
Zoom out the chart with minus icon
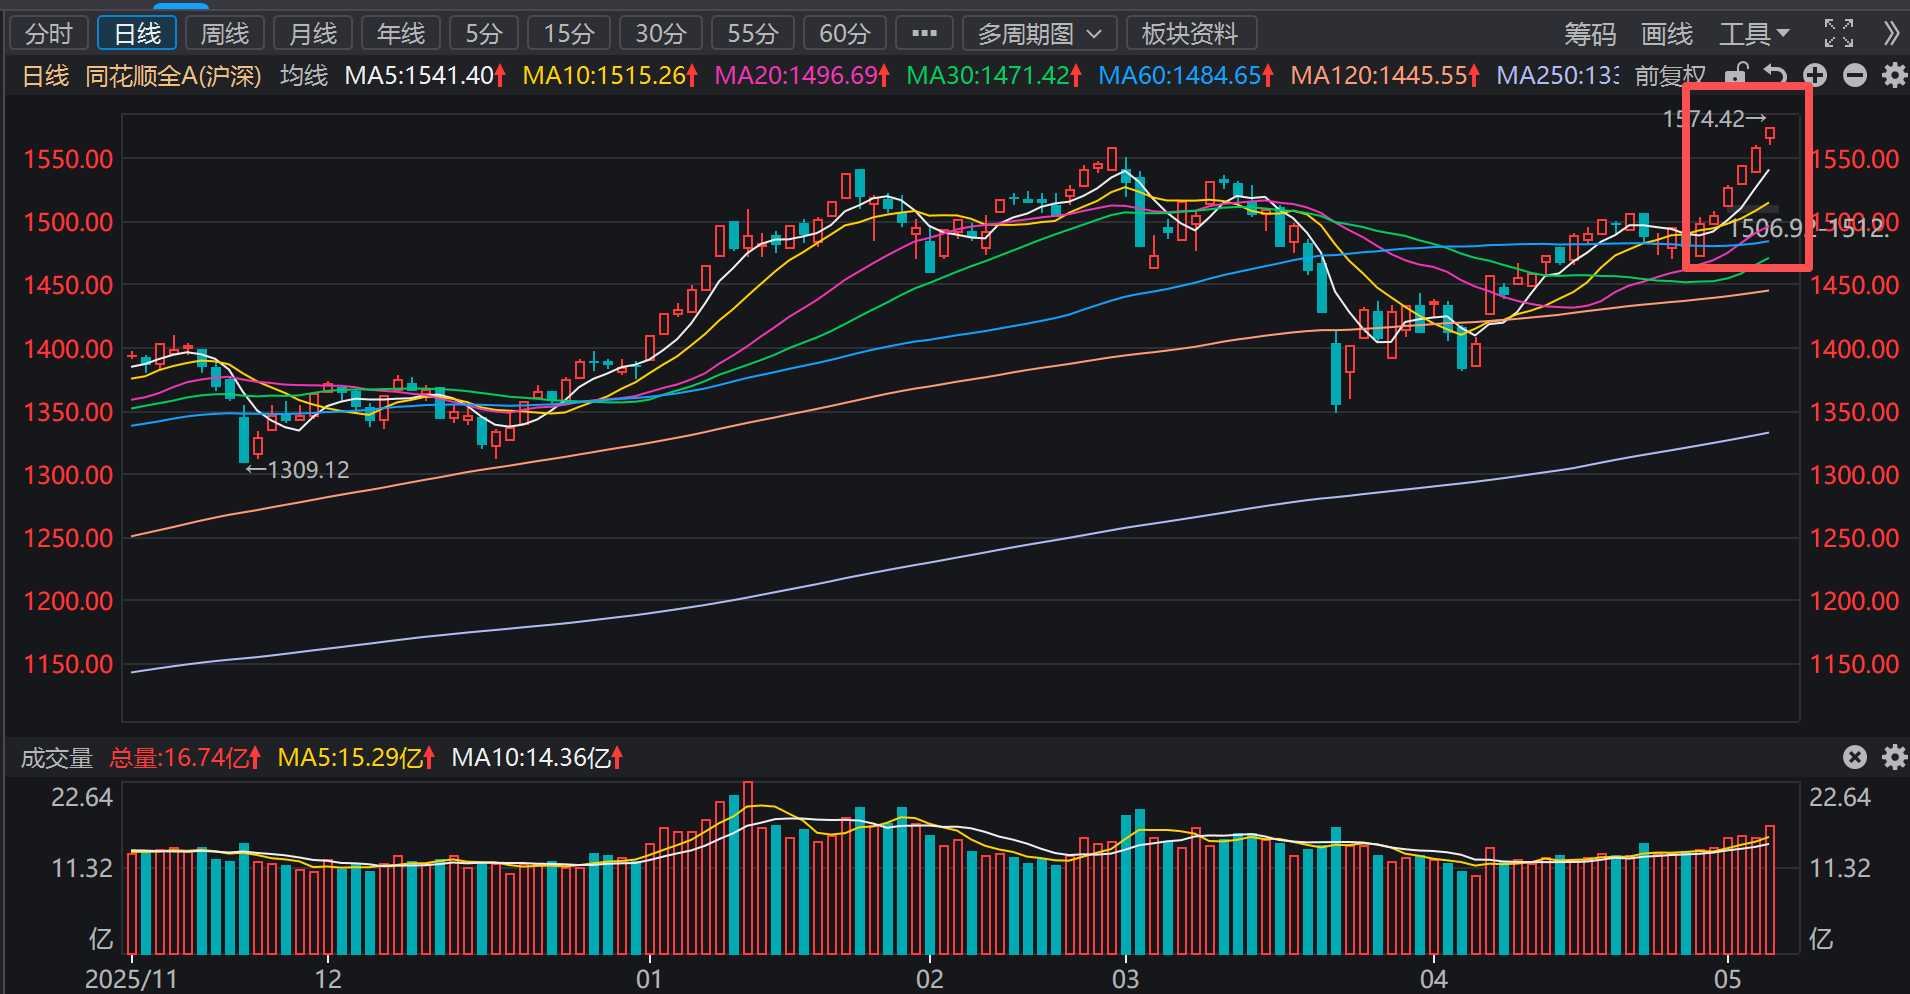1855,75
